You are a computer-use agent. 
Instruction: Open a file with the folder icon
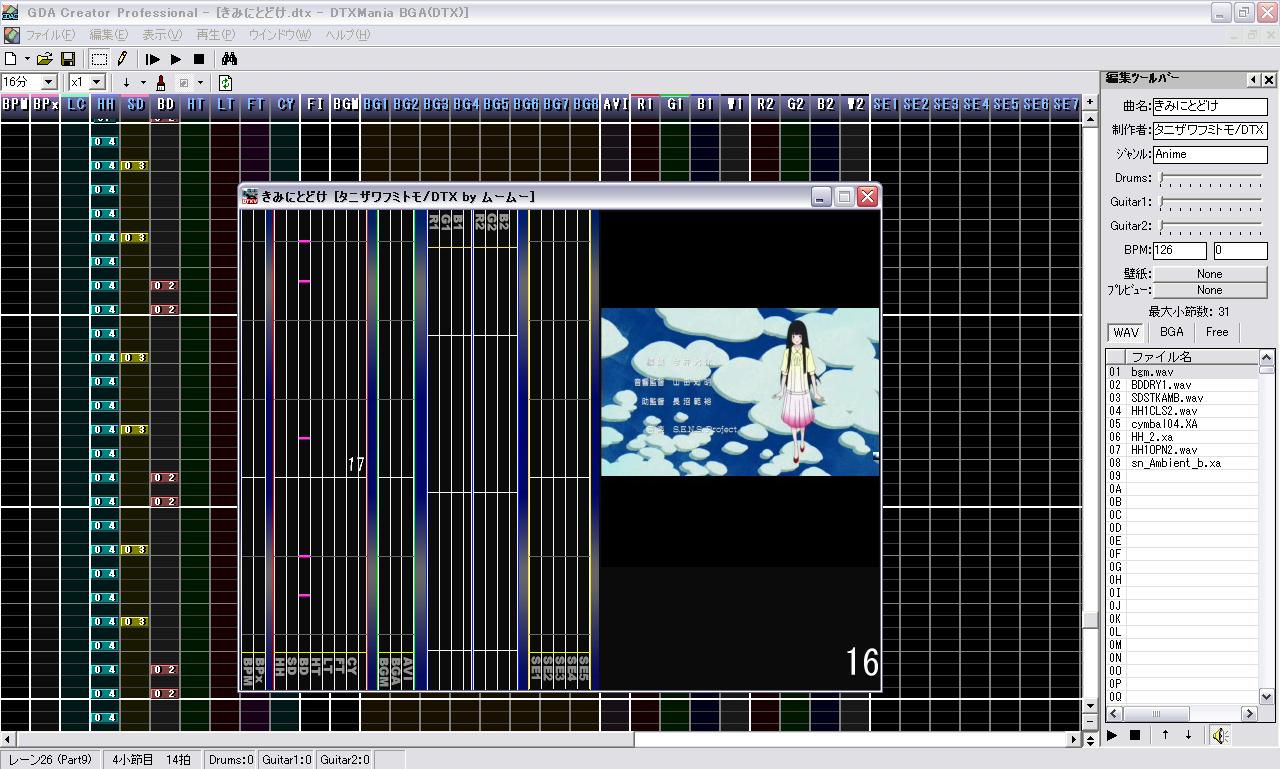tap(45, 59)
